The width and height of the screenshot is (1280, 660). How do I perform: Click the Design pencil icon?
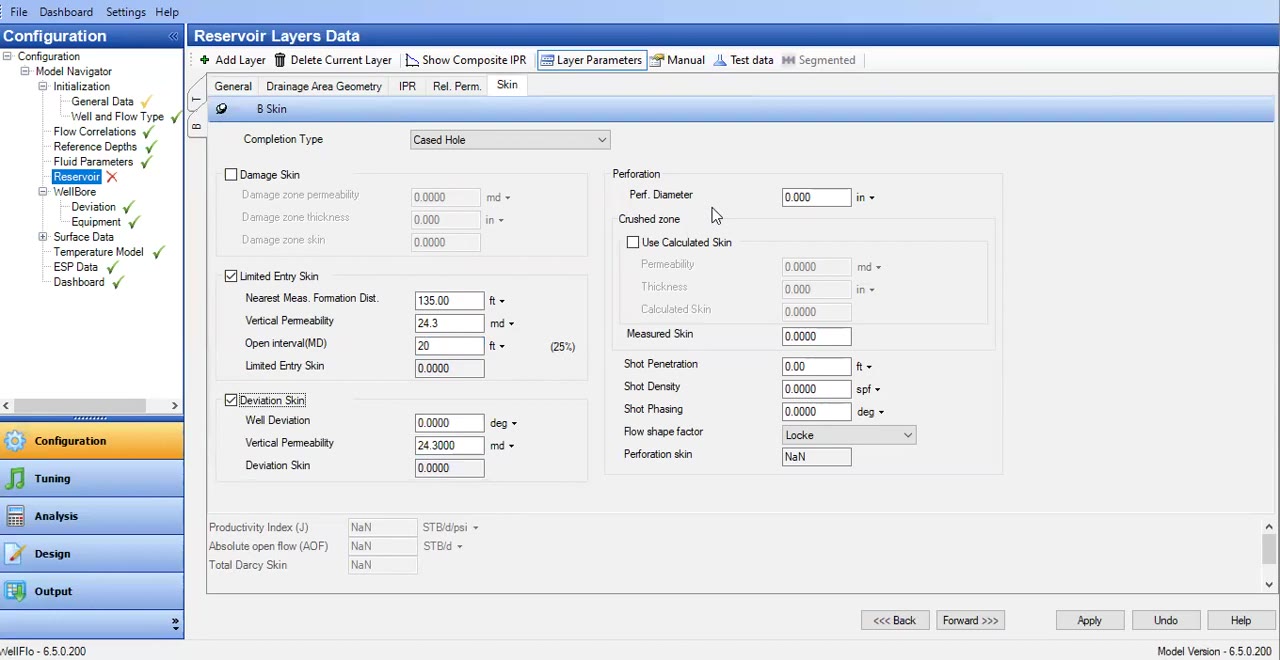[17, 553]
